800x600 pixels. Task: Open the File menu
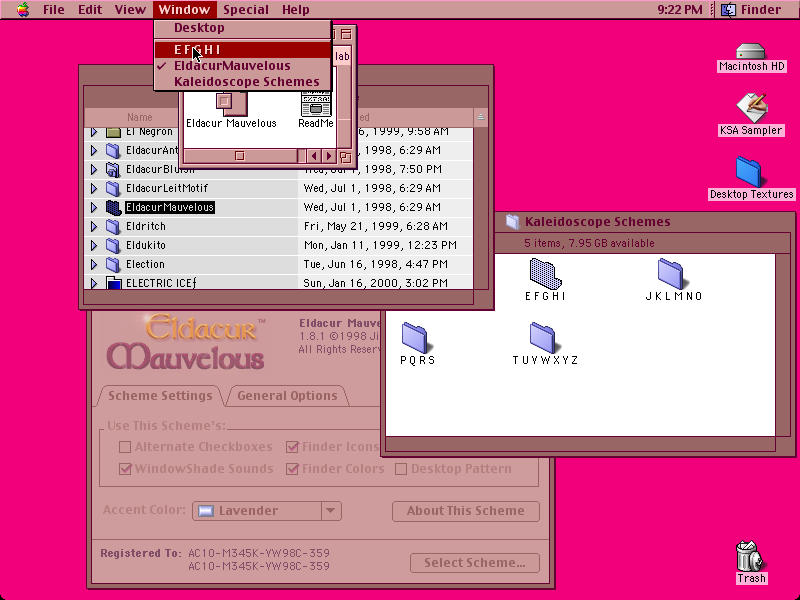54,9
